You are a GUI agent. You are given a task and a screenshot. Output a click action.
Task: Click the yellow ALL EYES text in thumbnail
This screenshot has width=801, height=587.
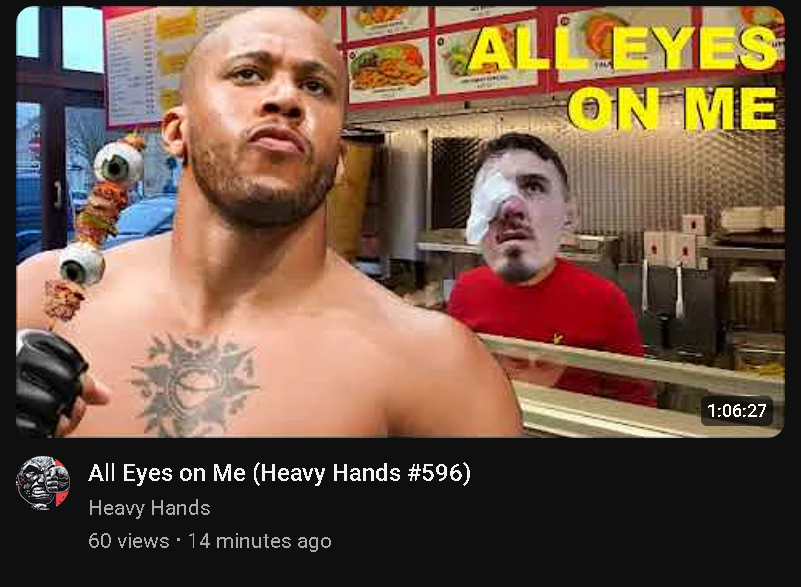click(x=623, y=48)
